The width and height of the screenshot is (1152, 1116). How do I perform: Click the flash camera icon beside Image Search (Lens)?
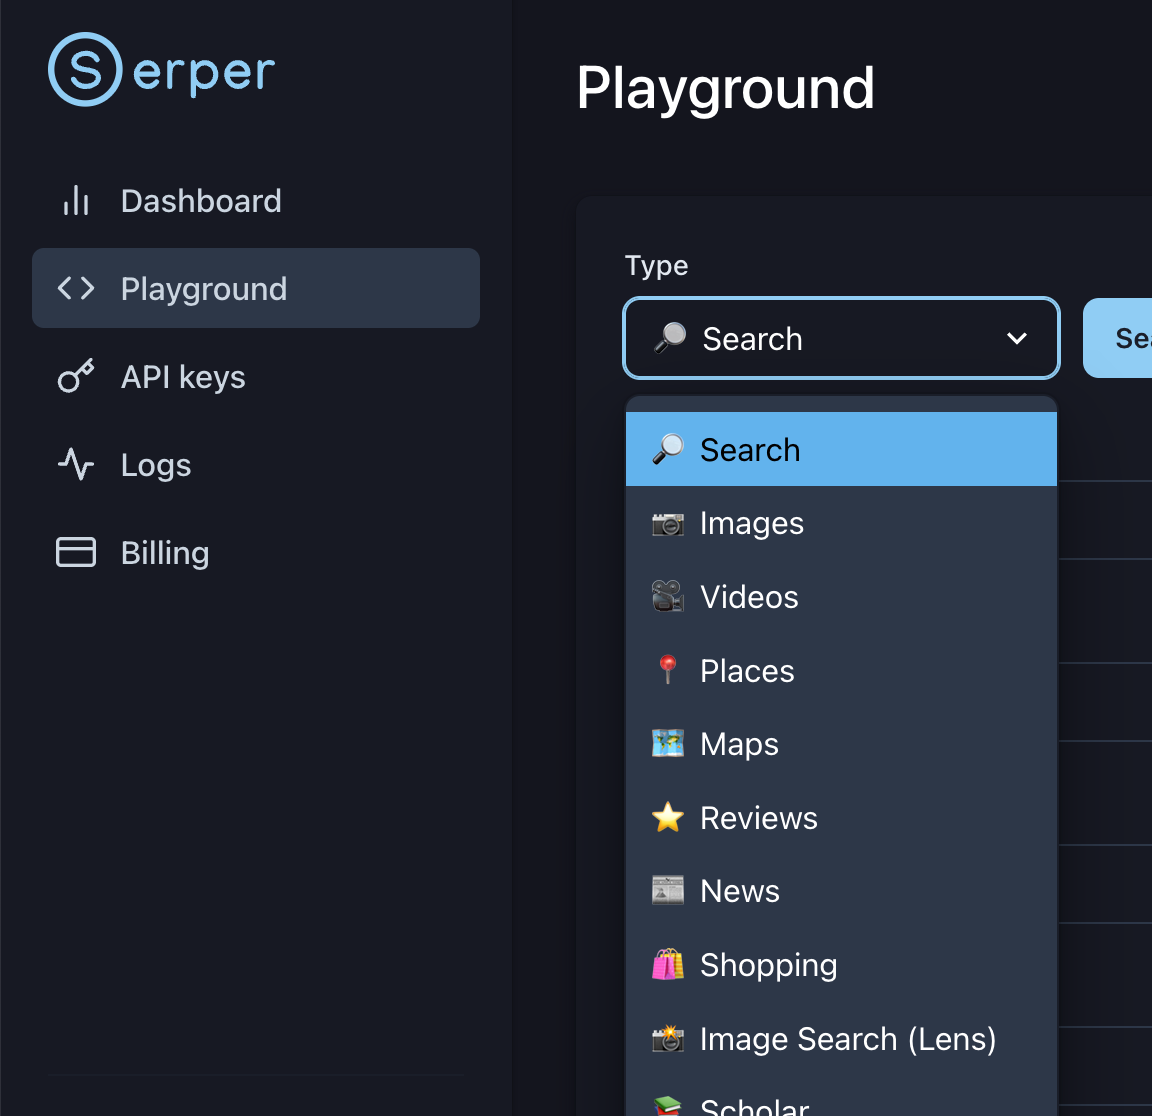[668, 1038]
